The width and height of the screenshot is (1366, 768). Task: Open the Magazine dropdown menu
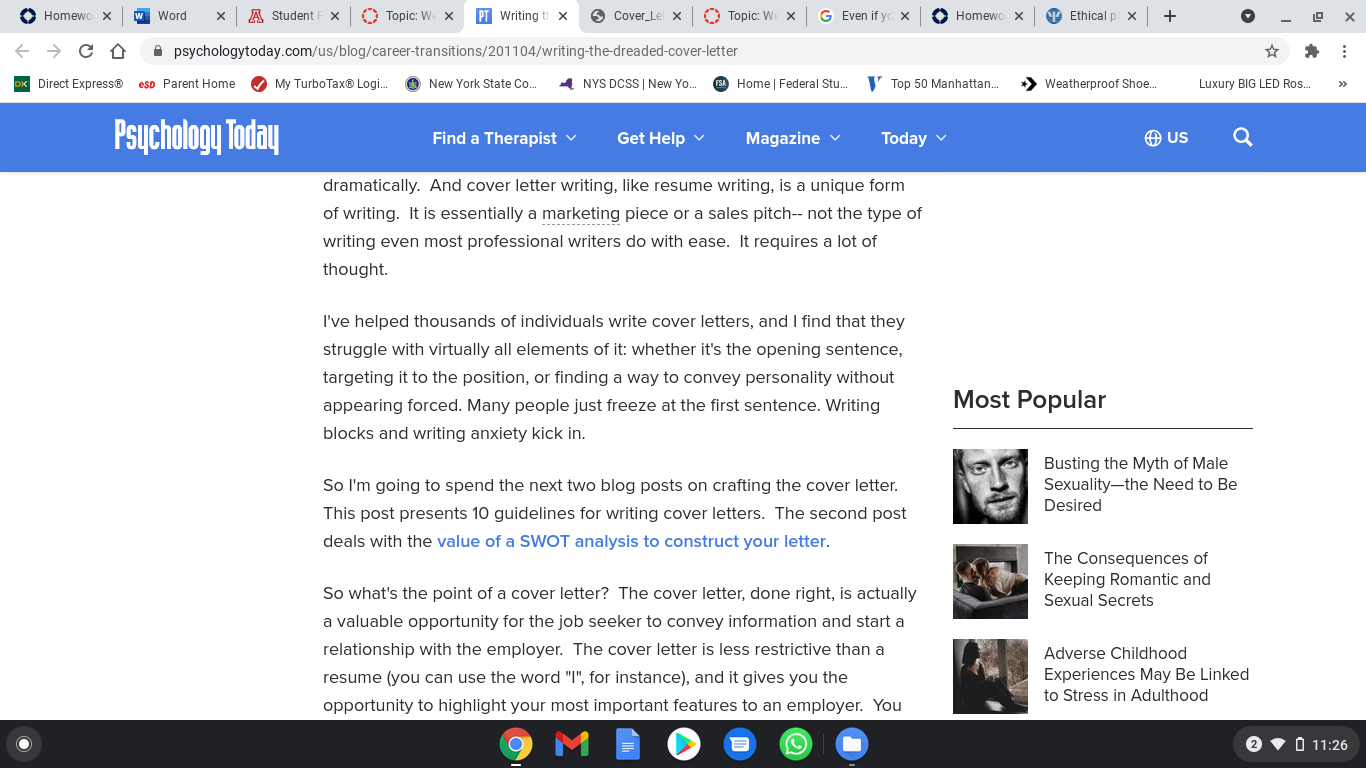click(793, 138)
